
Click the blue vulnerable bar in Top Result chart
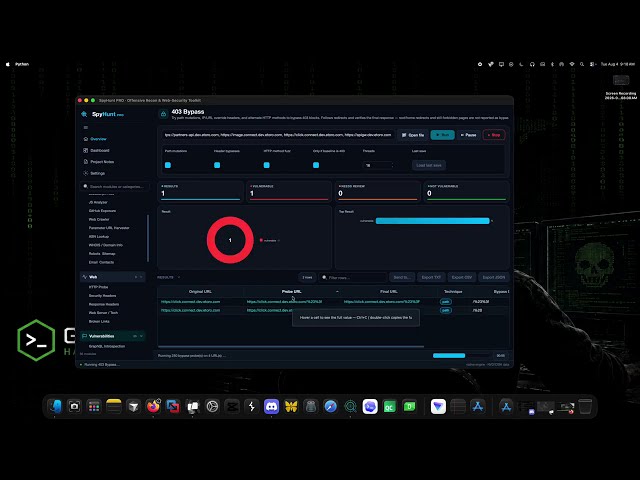pos(432,221)
